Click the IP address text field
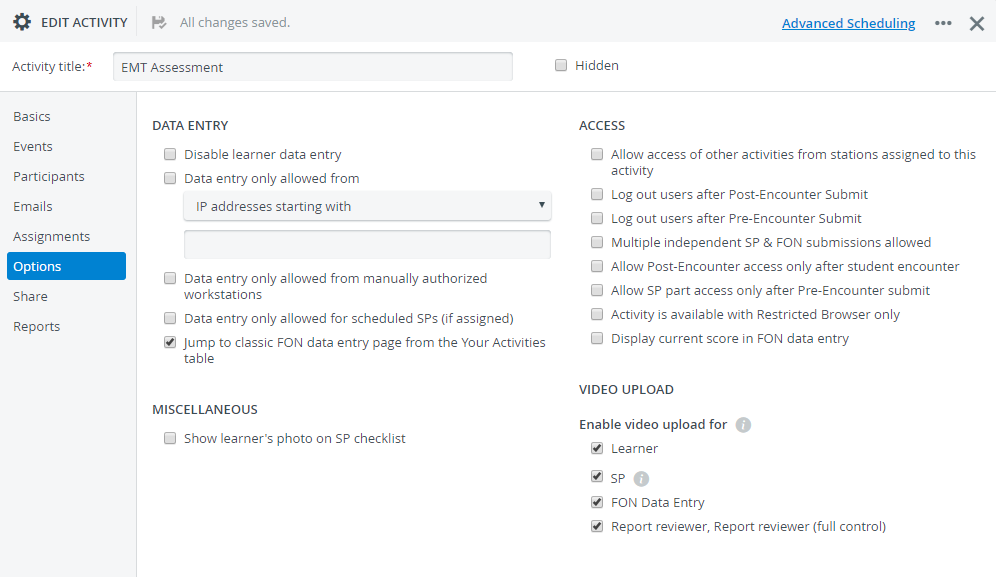 [367, 244]
